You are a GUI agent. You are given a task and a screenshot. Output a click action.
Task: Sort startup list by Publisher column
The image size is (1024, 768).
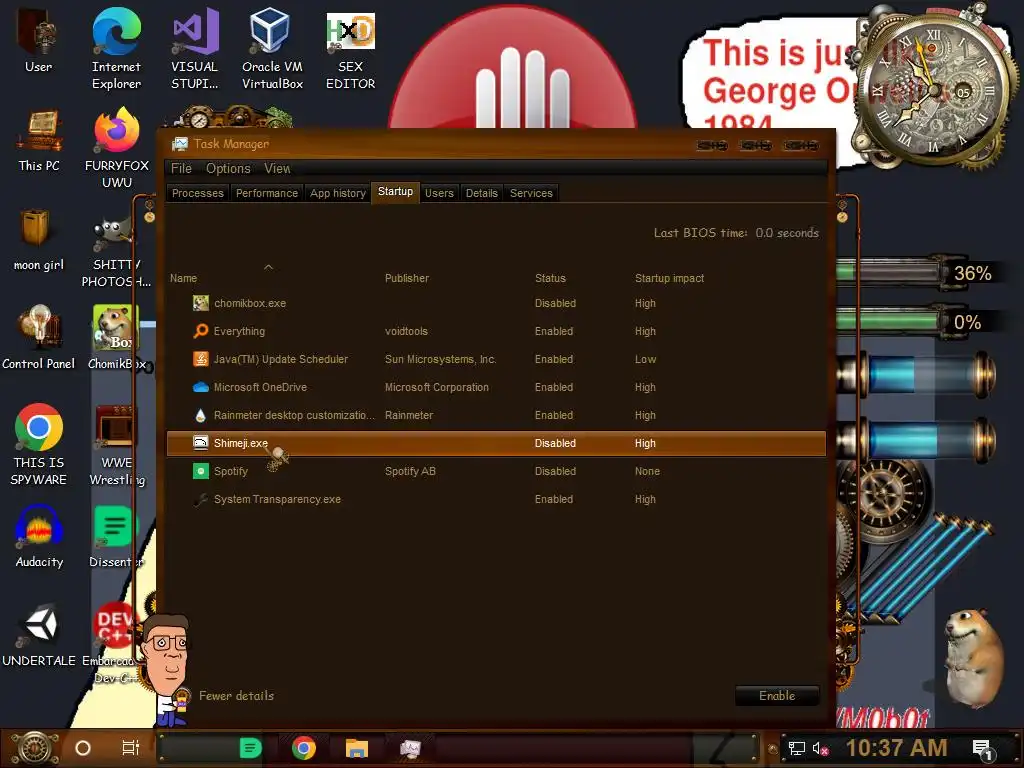pos(407,278)
